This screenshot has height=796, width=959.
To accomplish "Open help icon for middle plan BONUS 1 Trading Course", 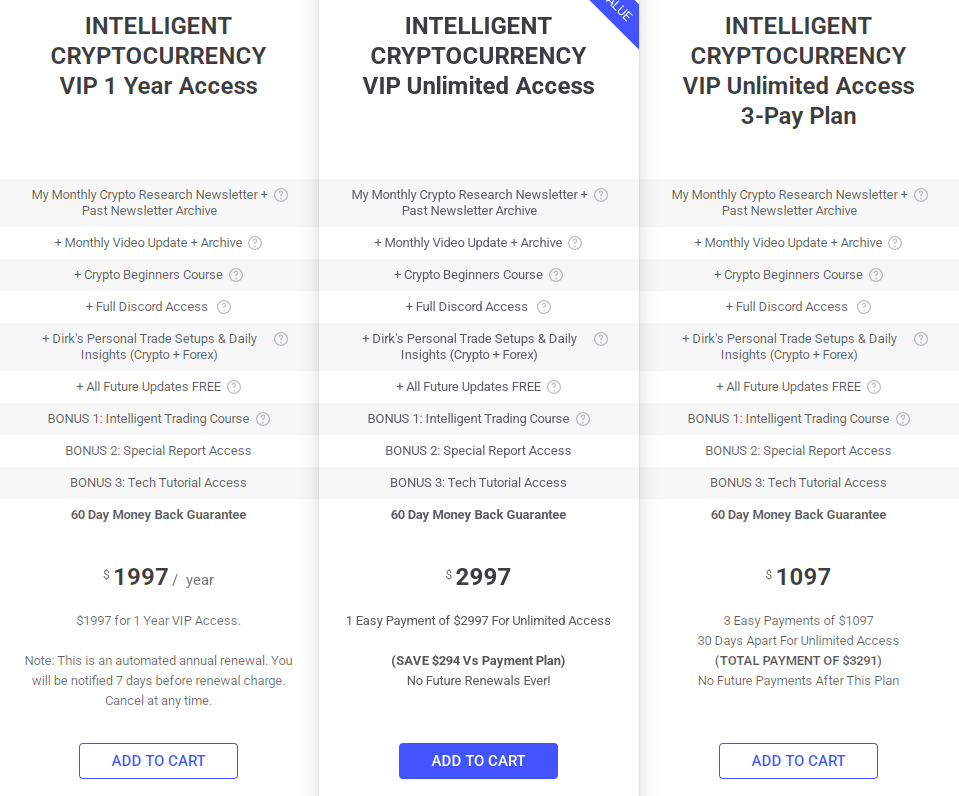I will click(583, 419).
